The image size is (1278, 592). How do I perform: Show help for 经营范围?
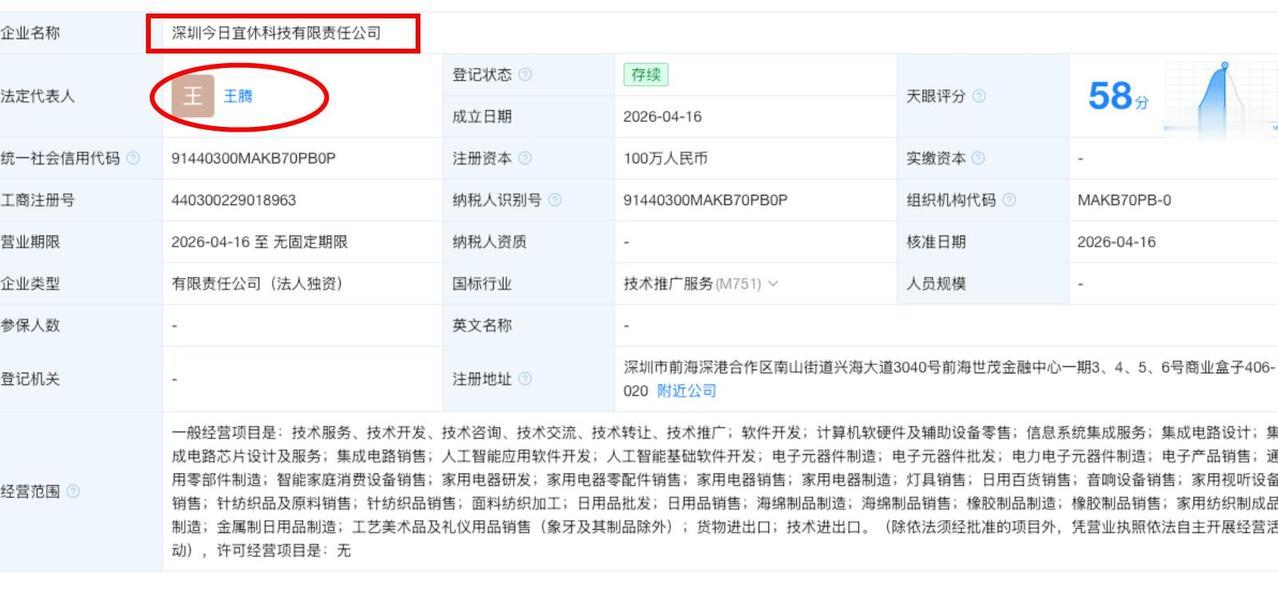[73, 491]
